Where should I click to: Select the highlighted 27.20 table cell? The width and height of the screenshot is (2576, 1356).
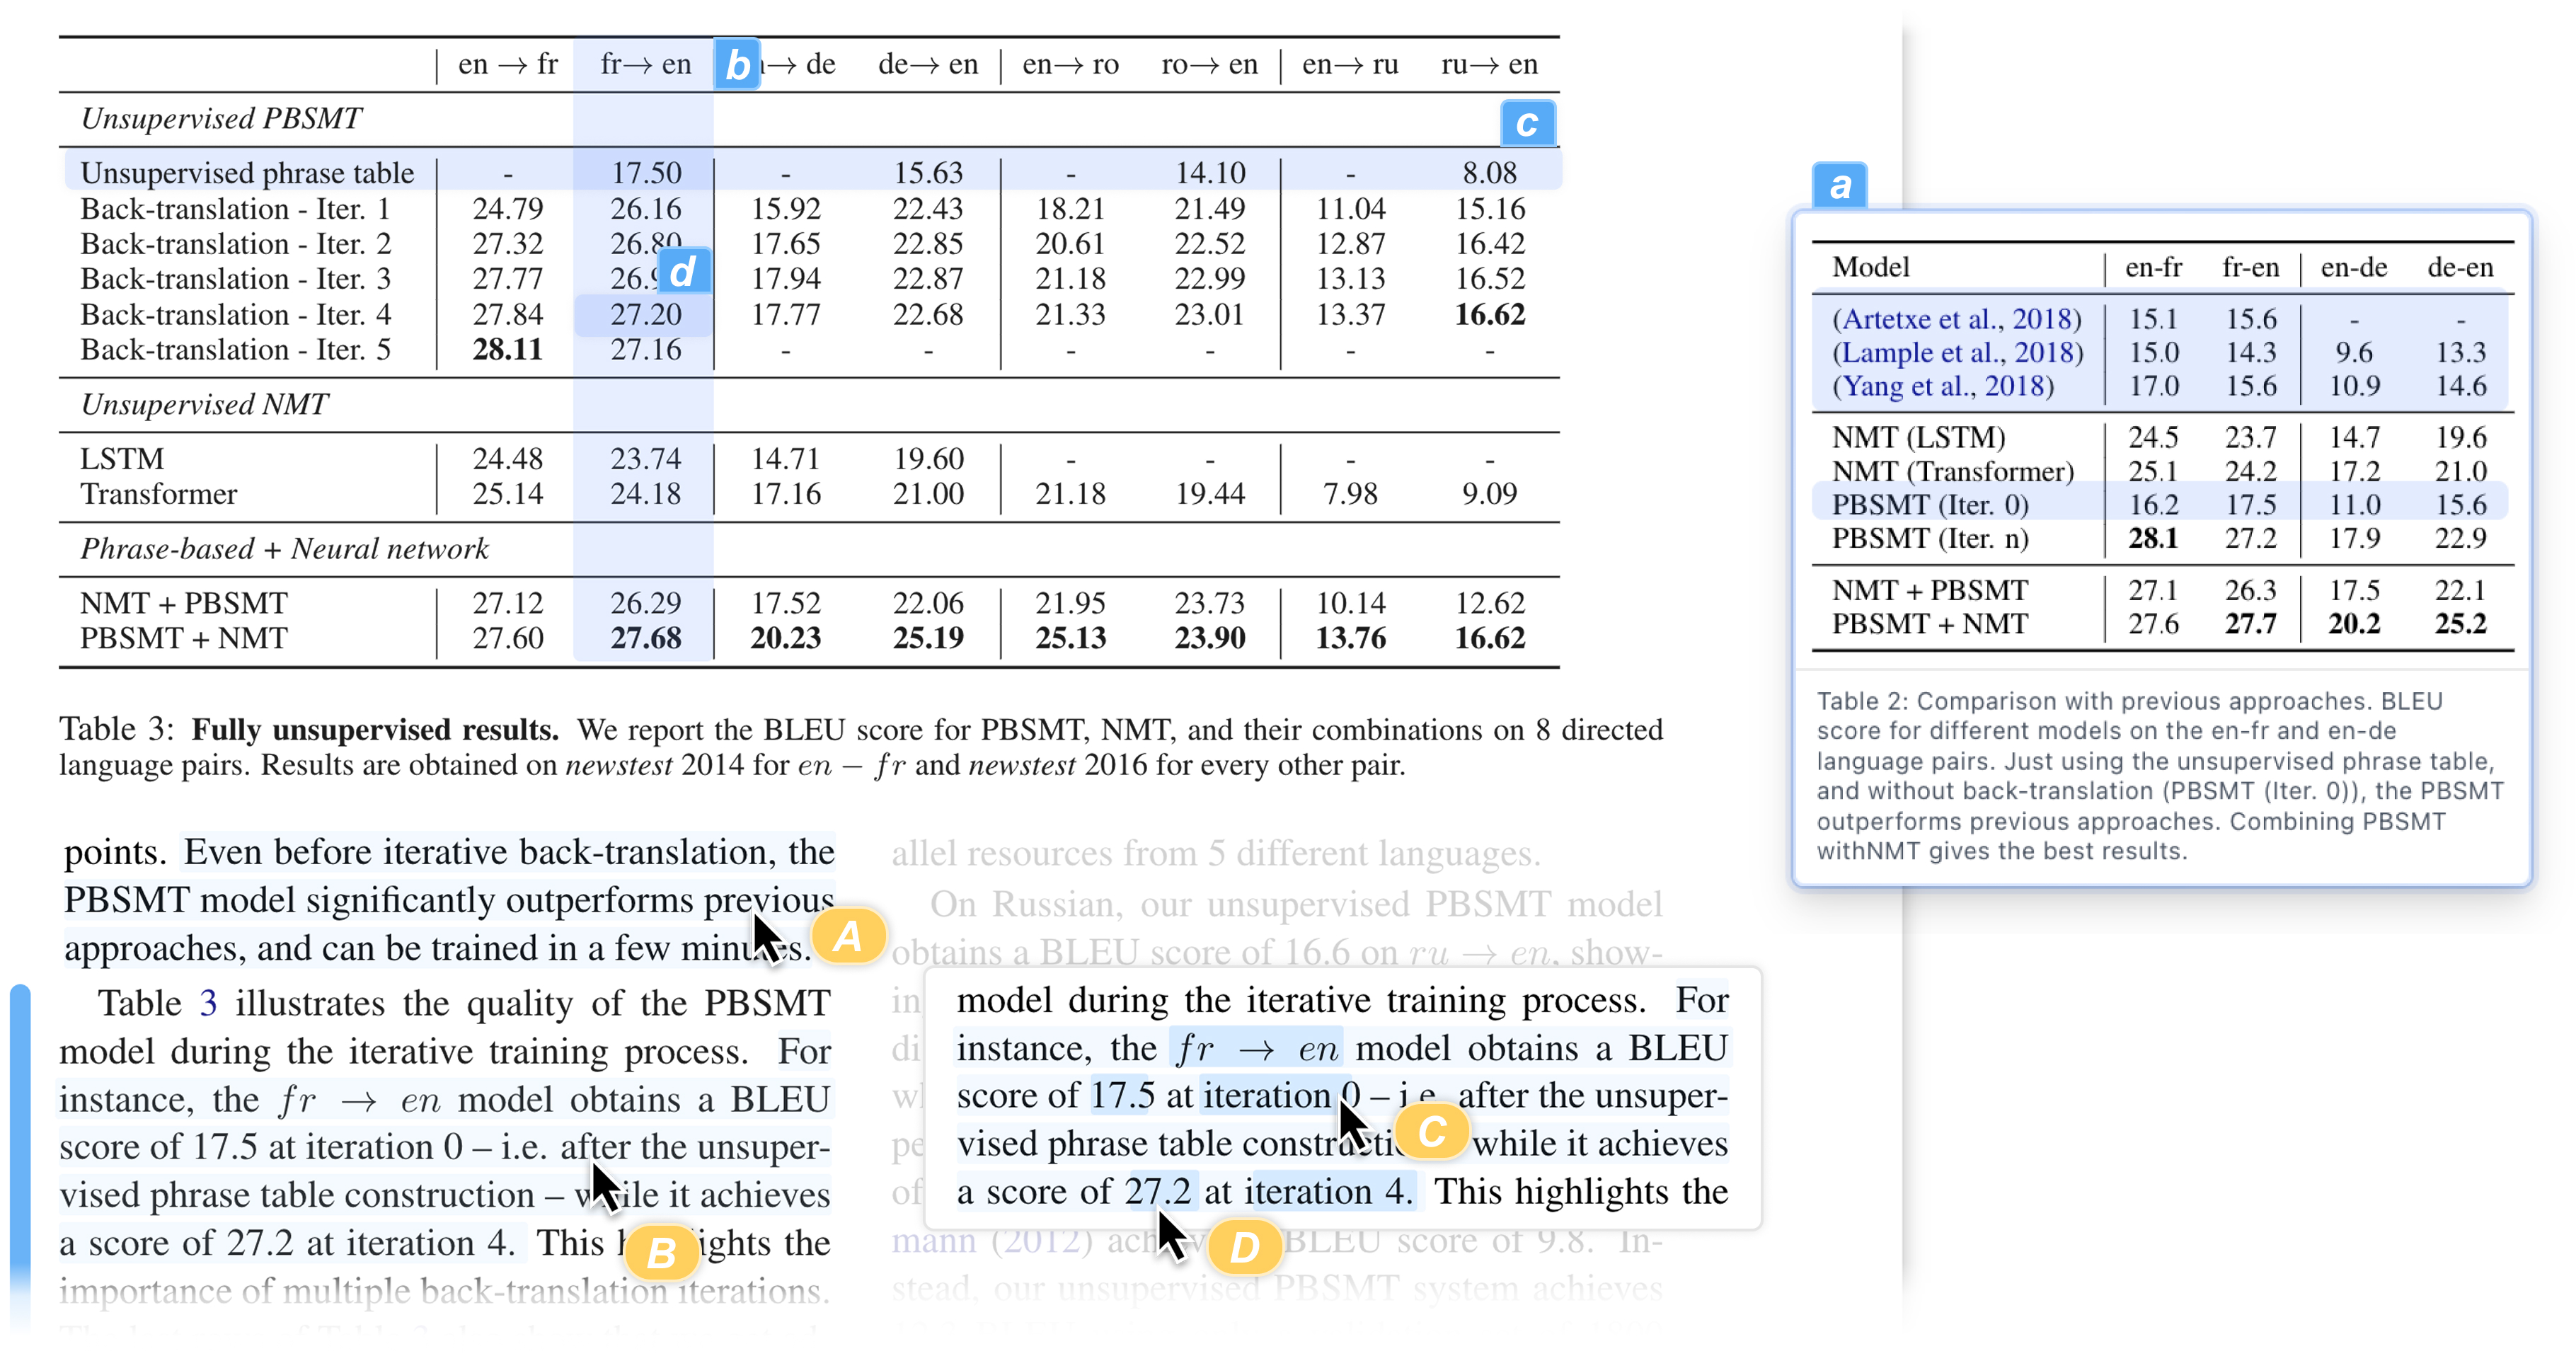point(645,315)
